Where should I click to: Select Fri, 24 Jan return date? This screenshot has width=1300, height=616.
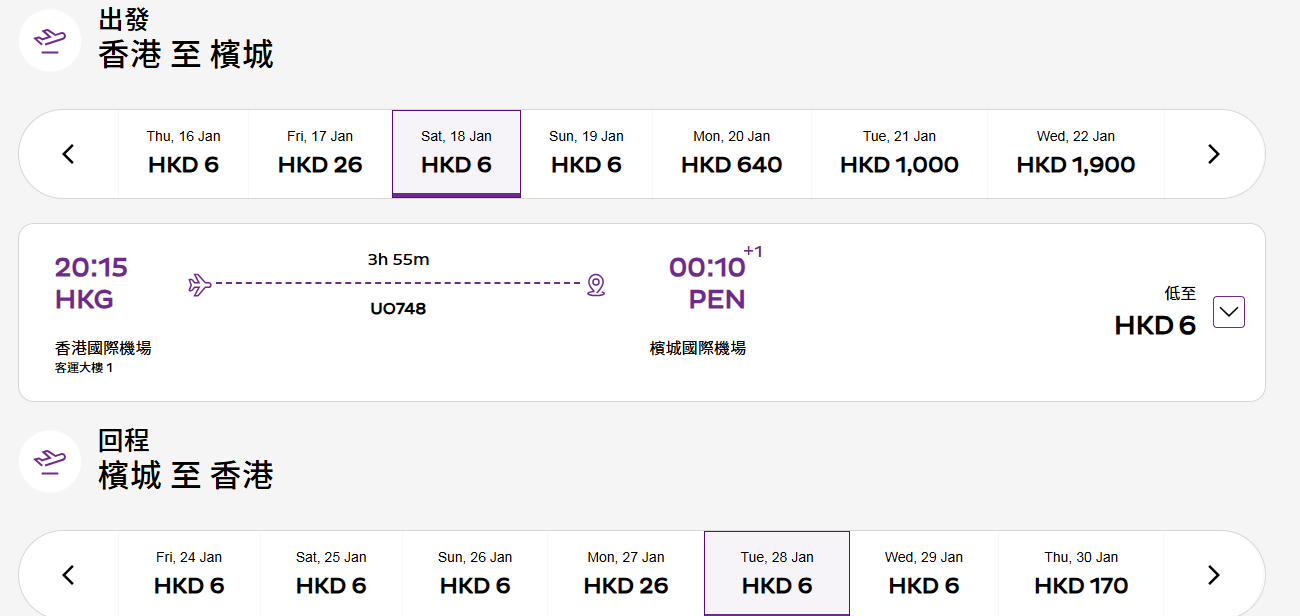coord(189,574)
